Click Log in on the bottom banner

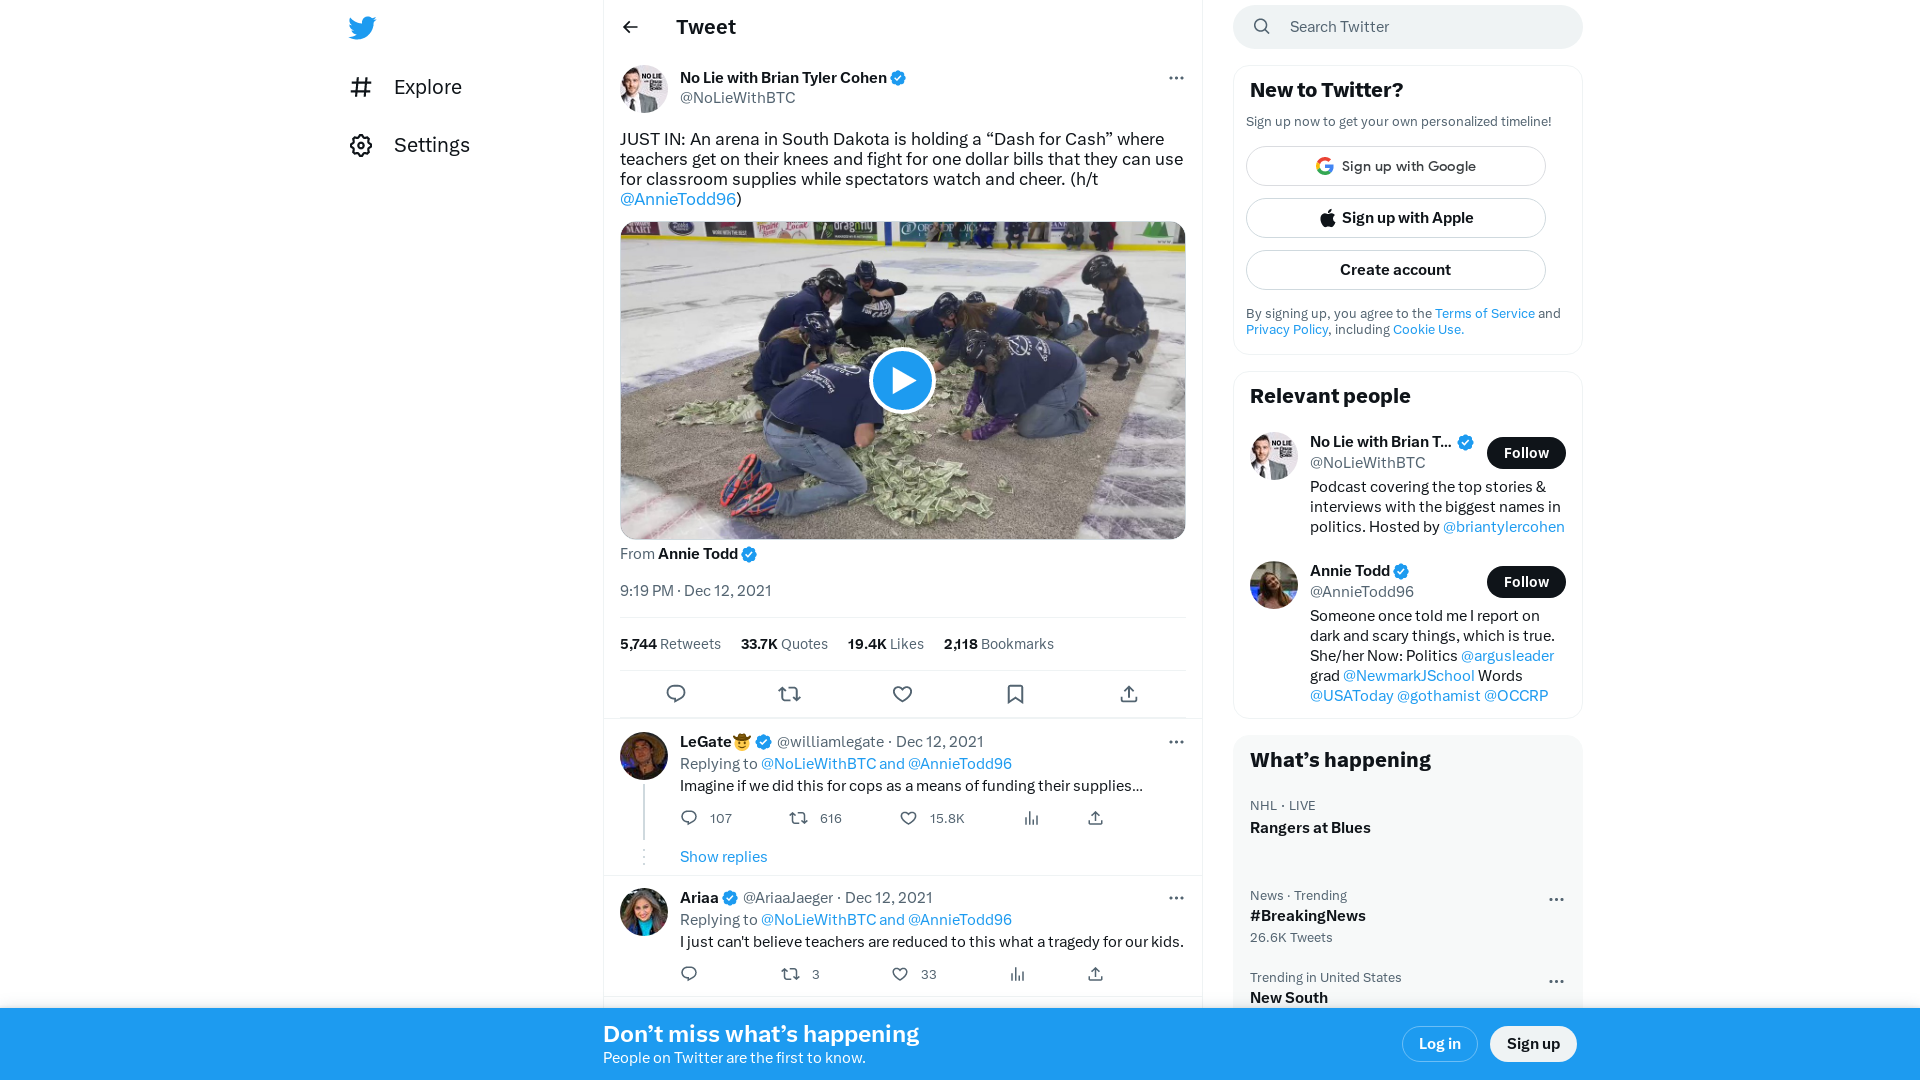pos(1439,1044)
